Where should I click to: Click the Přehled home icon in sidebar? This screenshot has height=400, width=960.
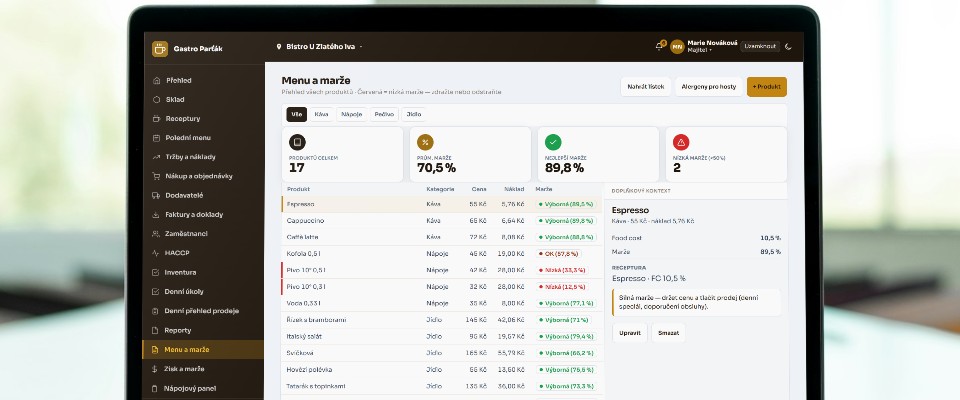[x=156, y=80]
